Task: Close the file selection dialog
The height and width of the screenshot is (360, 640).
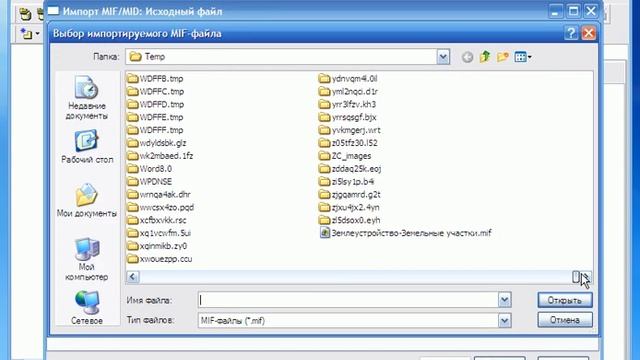Action: pos(589,33)
